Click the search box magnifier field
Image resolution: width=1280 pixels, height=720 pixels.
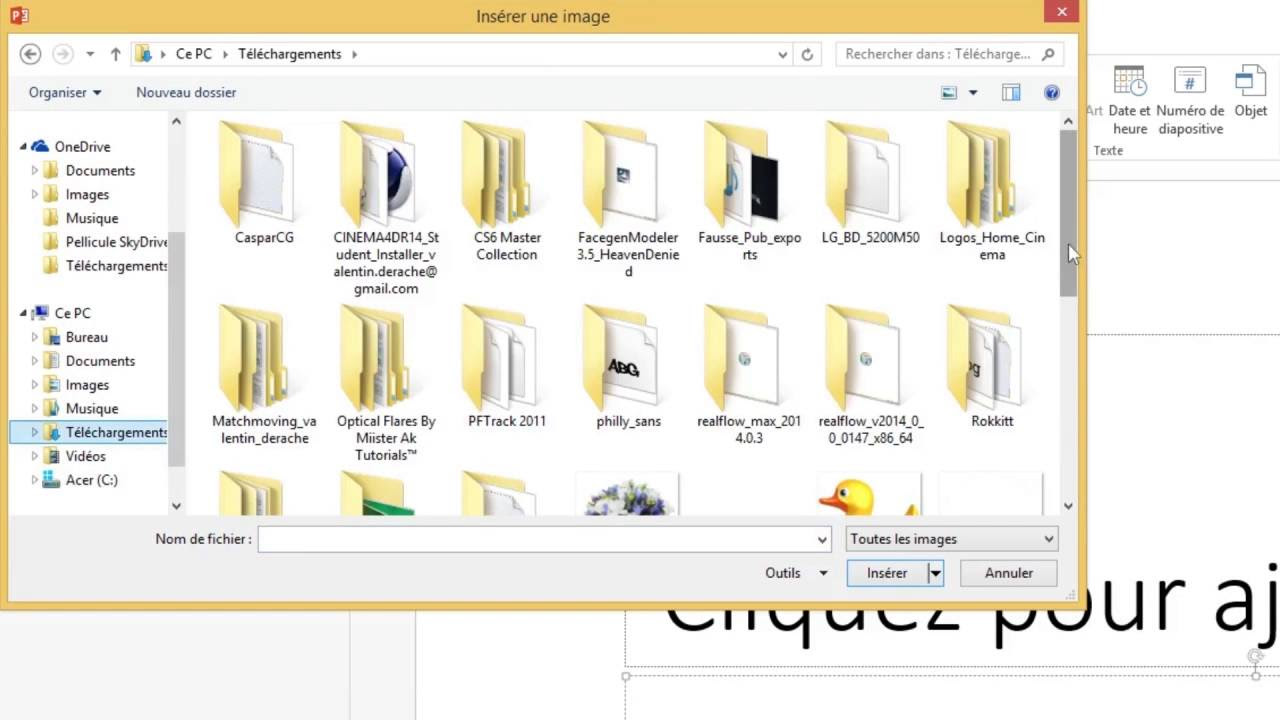click(x=949, y=54)
